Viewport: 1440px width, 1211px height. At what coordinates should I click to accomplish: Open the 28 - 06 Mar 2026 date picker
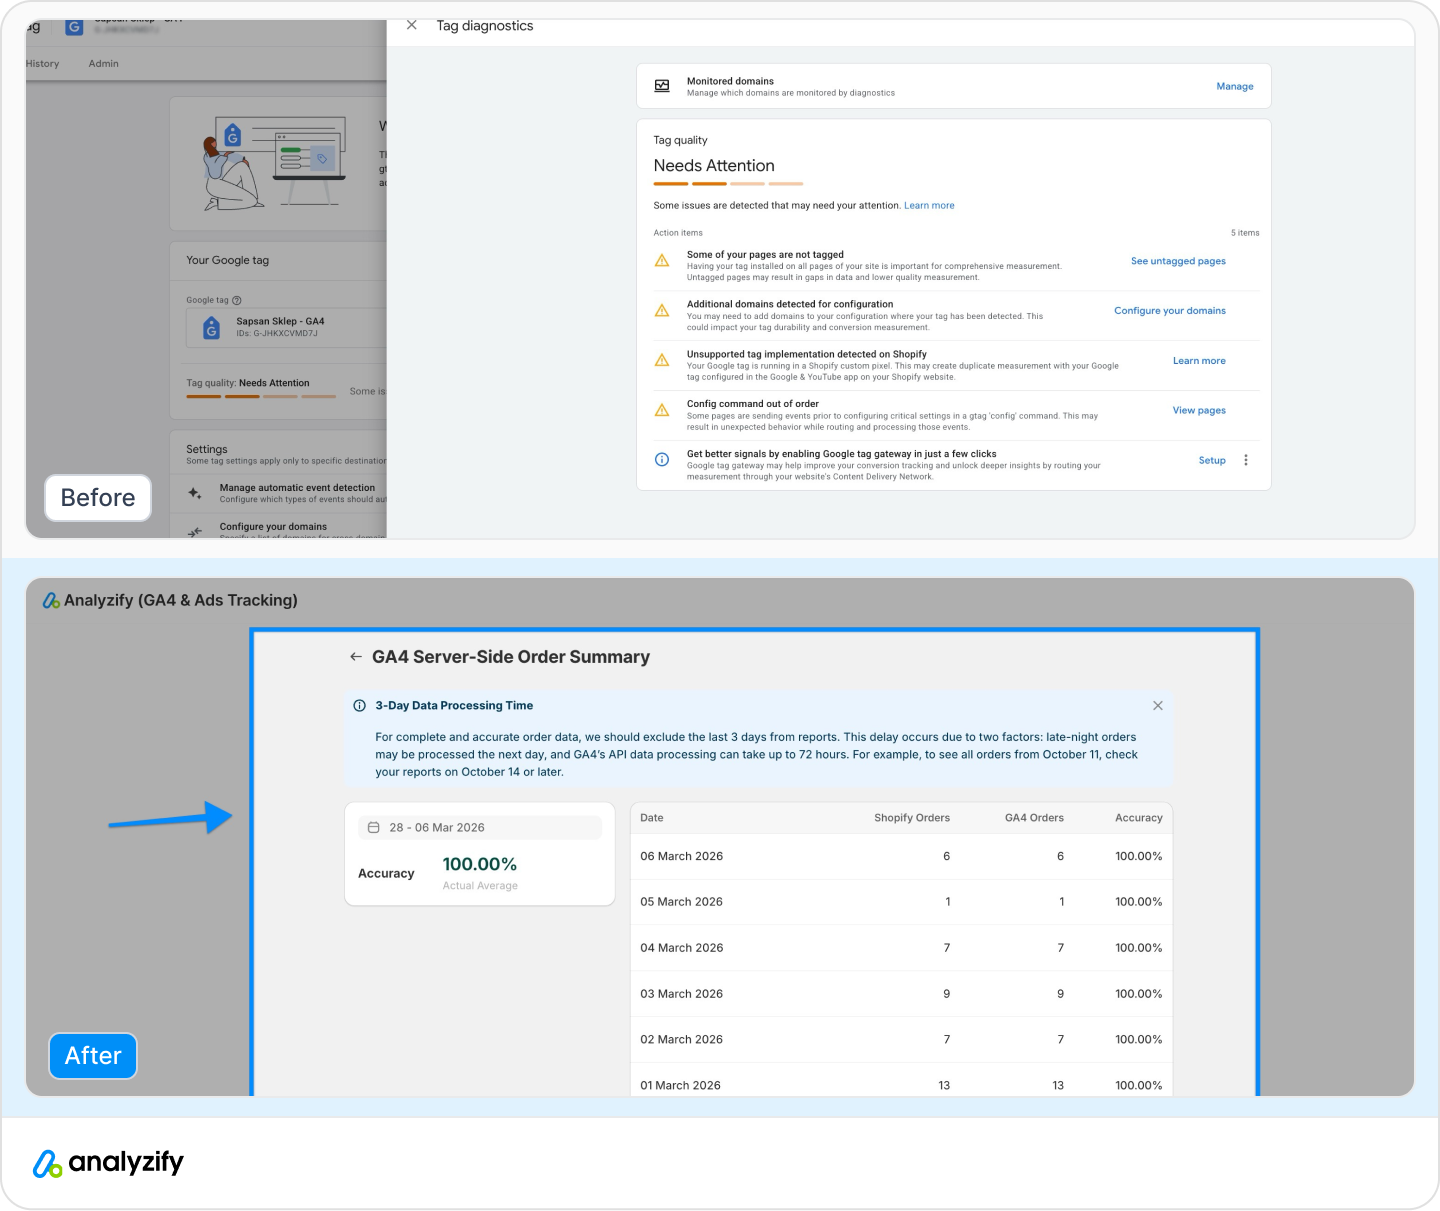click(x=480, y=828)
